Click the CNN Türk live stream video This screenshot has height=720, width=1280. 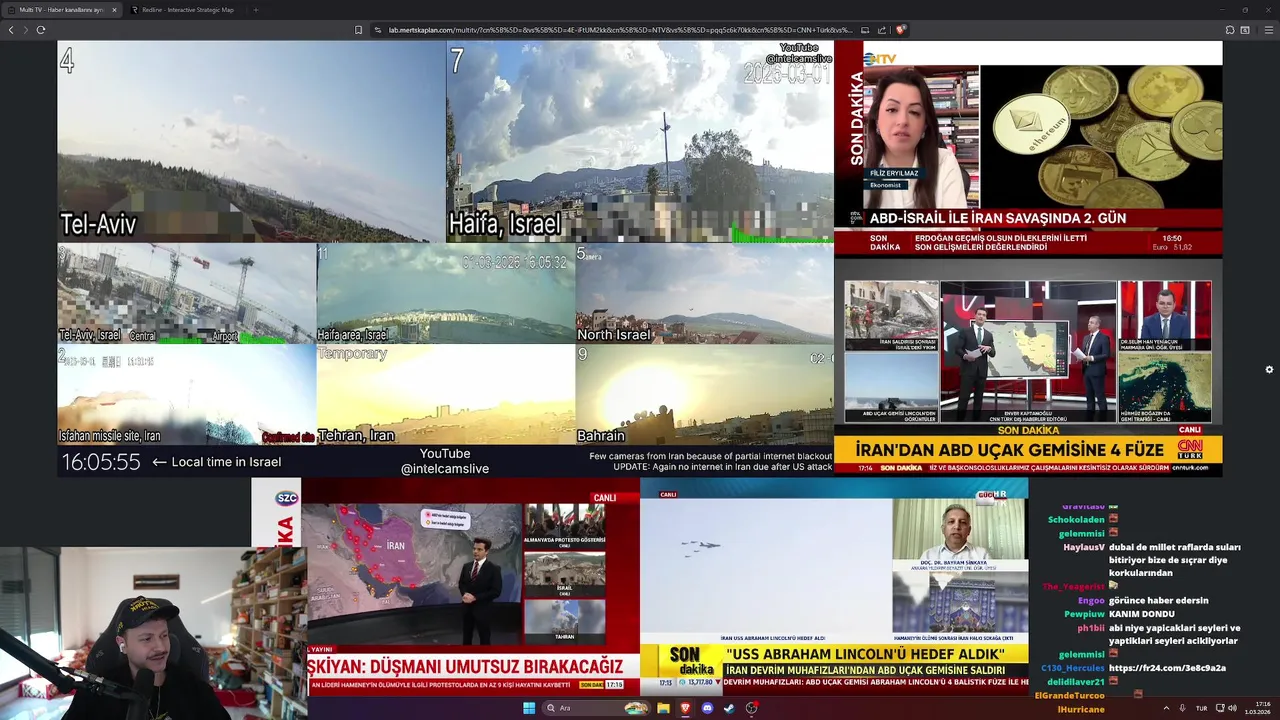pyautogui.click(x=1028, y=367)
